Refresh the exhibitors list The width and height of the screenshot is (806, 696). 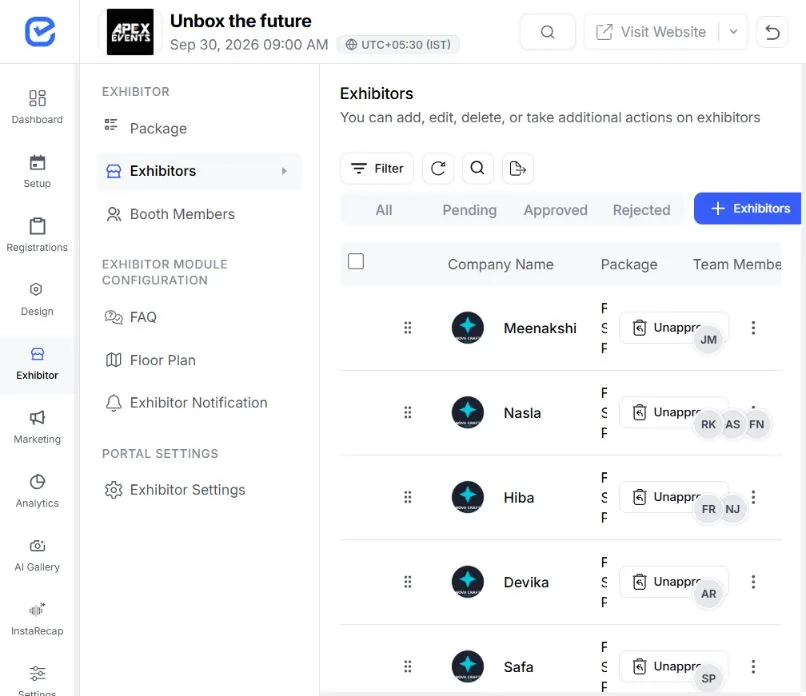tap(438, 169)
